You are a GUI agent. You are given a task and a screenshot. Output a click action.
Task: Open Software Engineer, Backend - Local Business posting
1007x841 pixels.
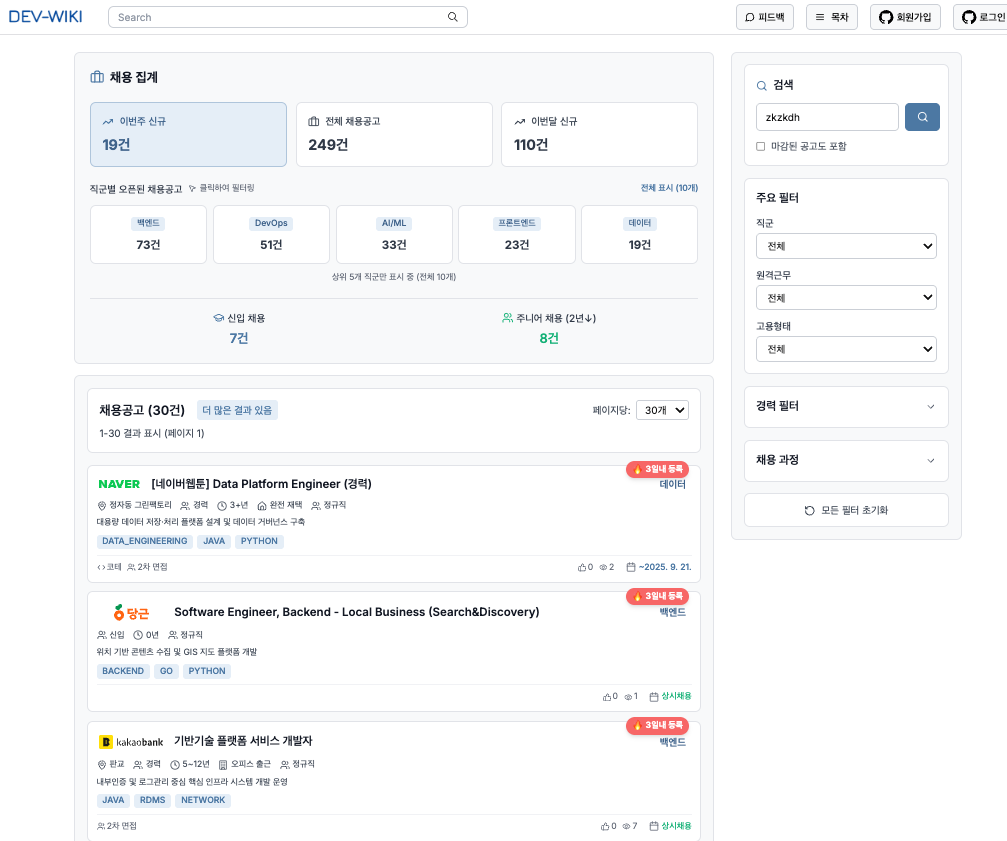356,612
